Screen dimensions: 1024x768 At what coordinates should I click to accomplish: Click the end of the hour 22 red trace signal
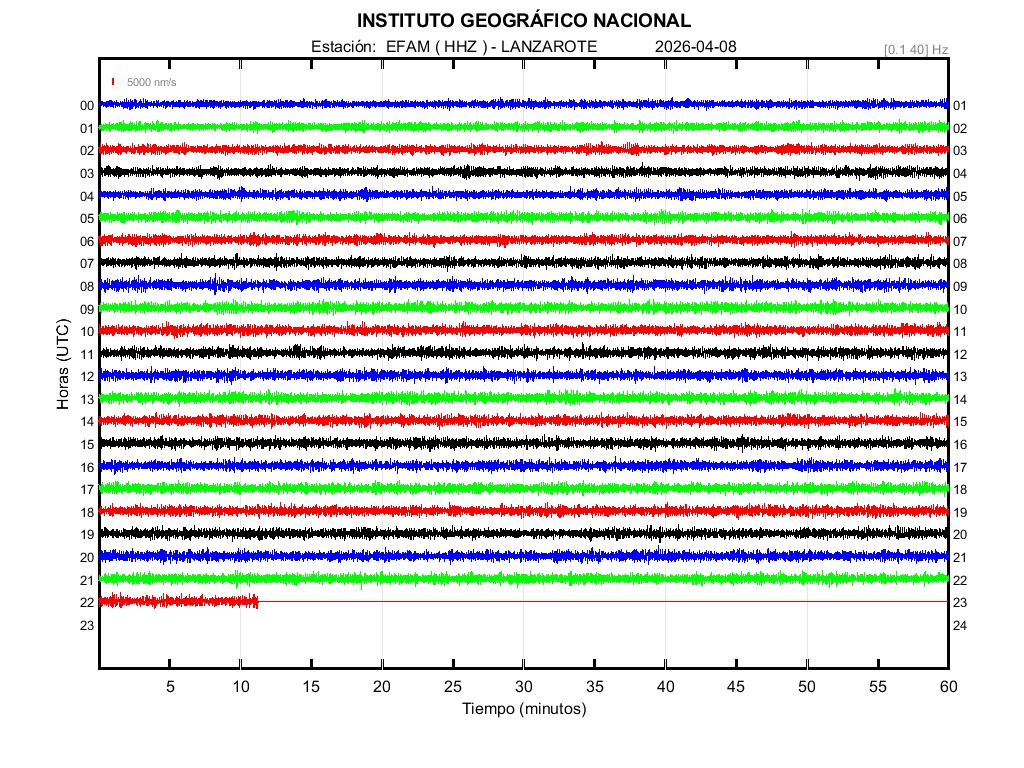[257, 601]
